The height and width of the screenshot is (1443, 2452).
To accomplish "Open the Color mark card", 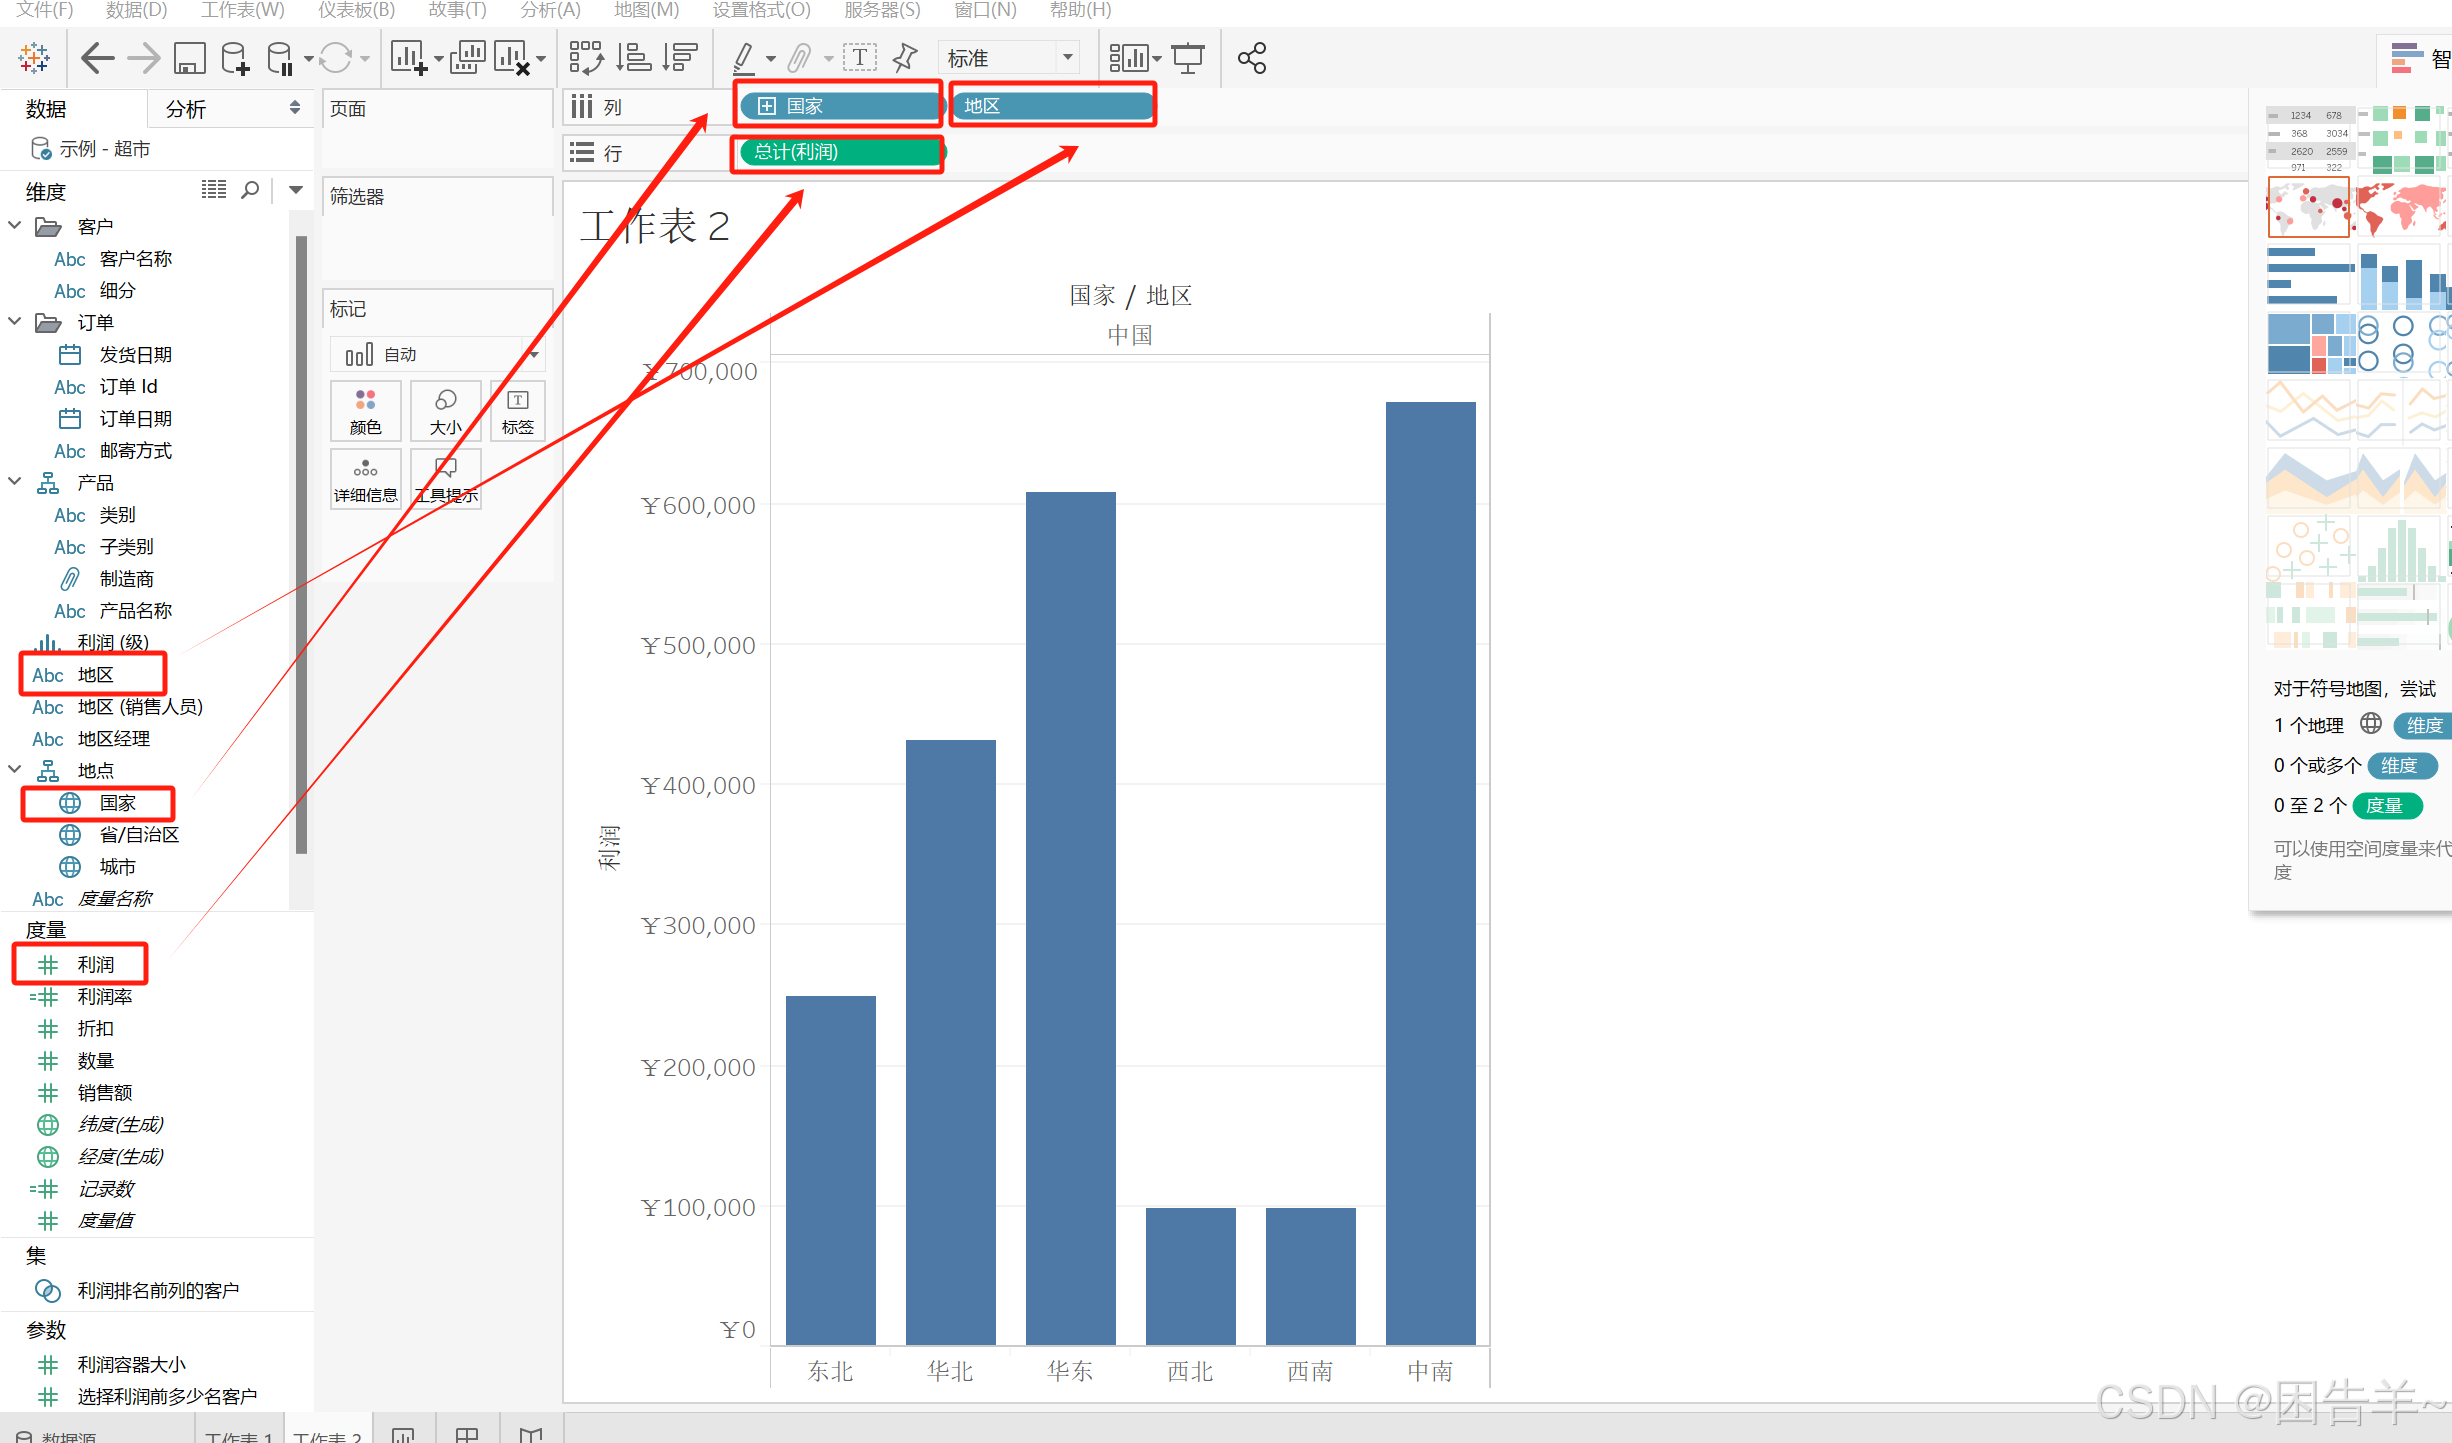I will [365, 411].
